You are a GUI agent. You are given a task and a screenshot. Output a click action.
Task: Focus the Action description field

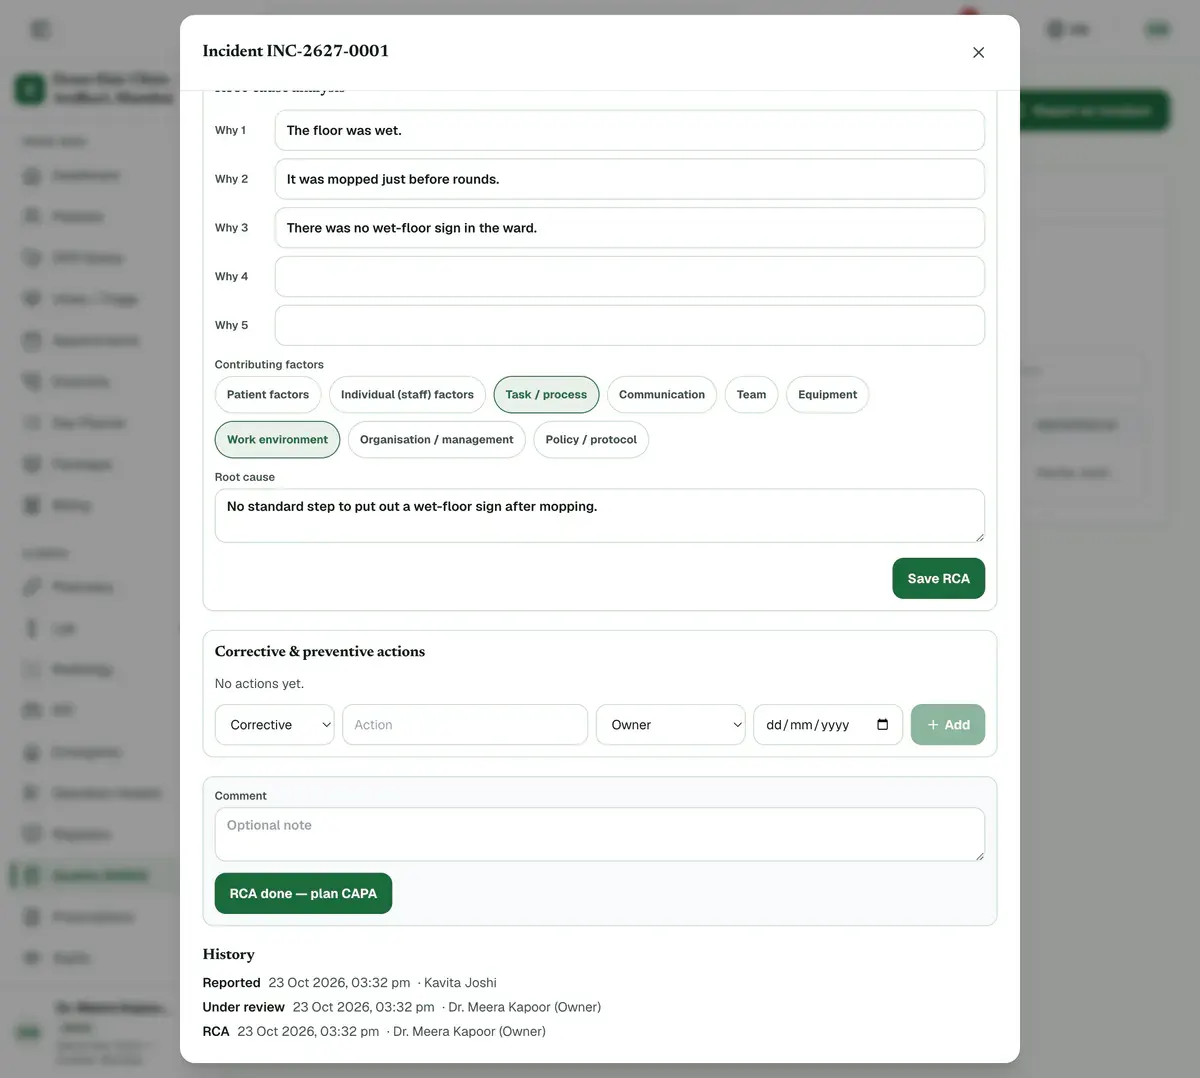(465, 724)
